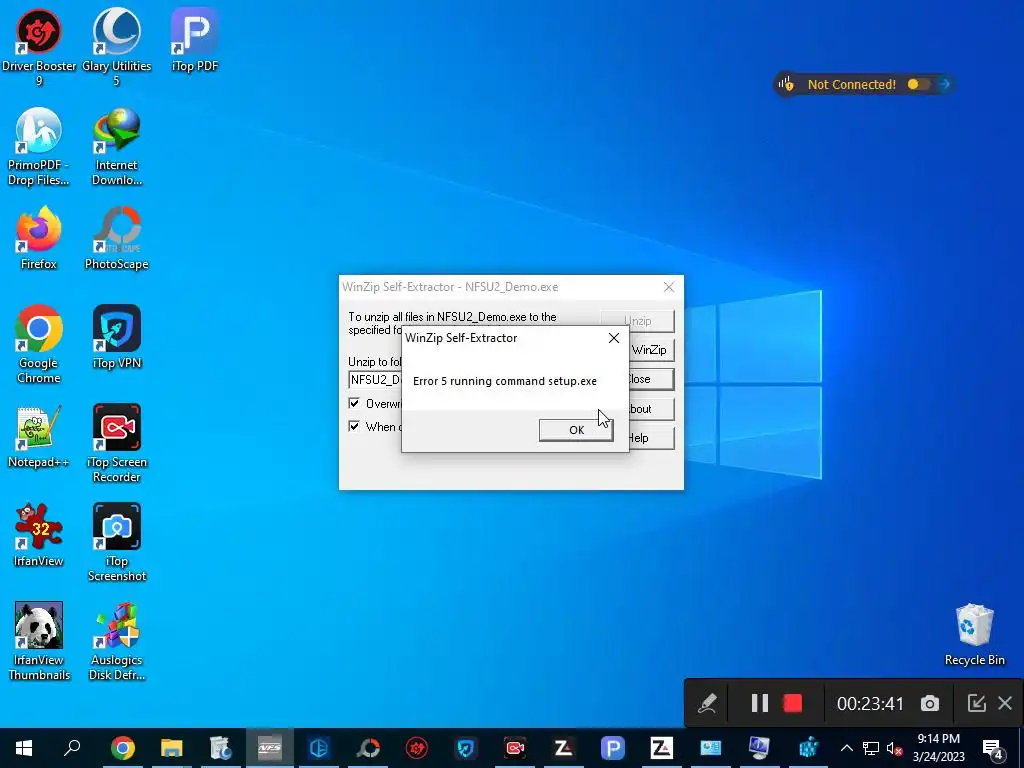Select the IrfanView Thumbnails desktop icon
The width and height of the screenshot is (1024, 768).
[x=39, y=642]
